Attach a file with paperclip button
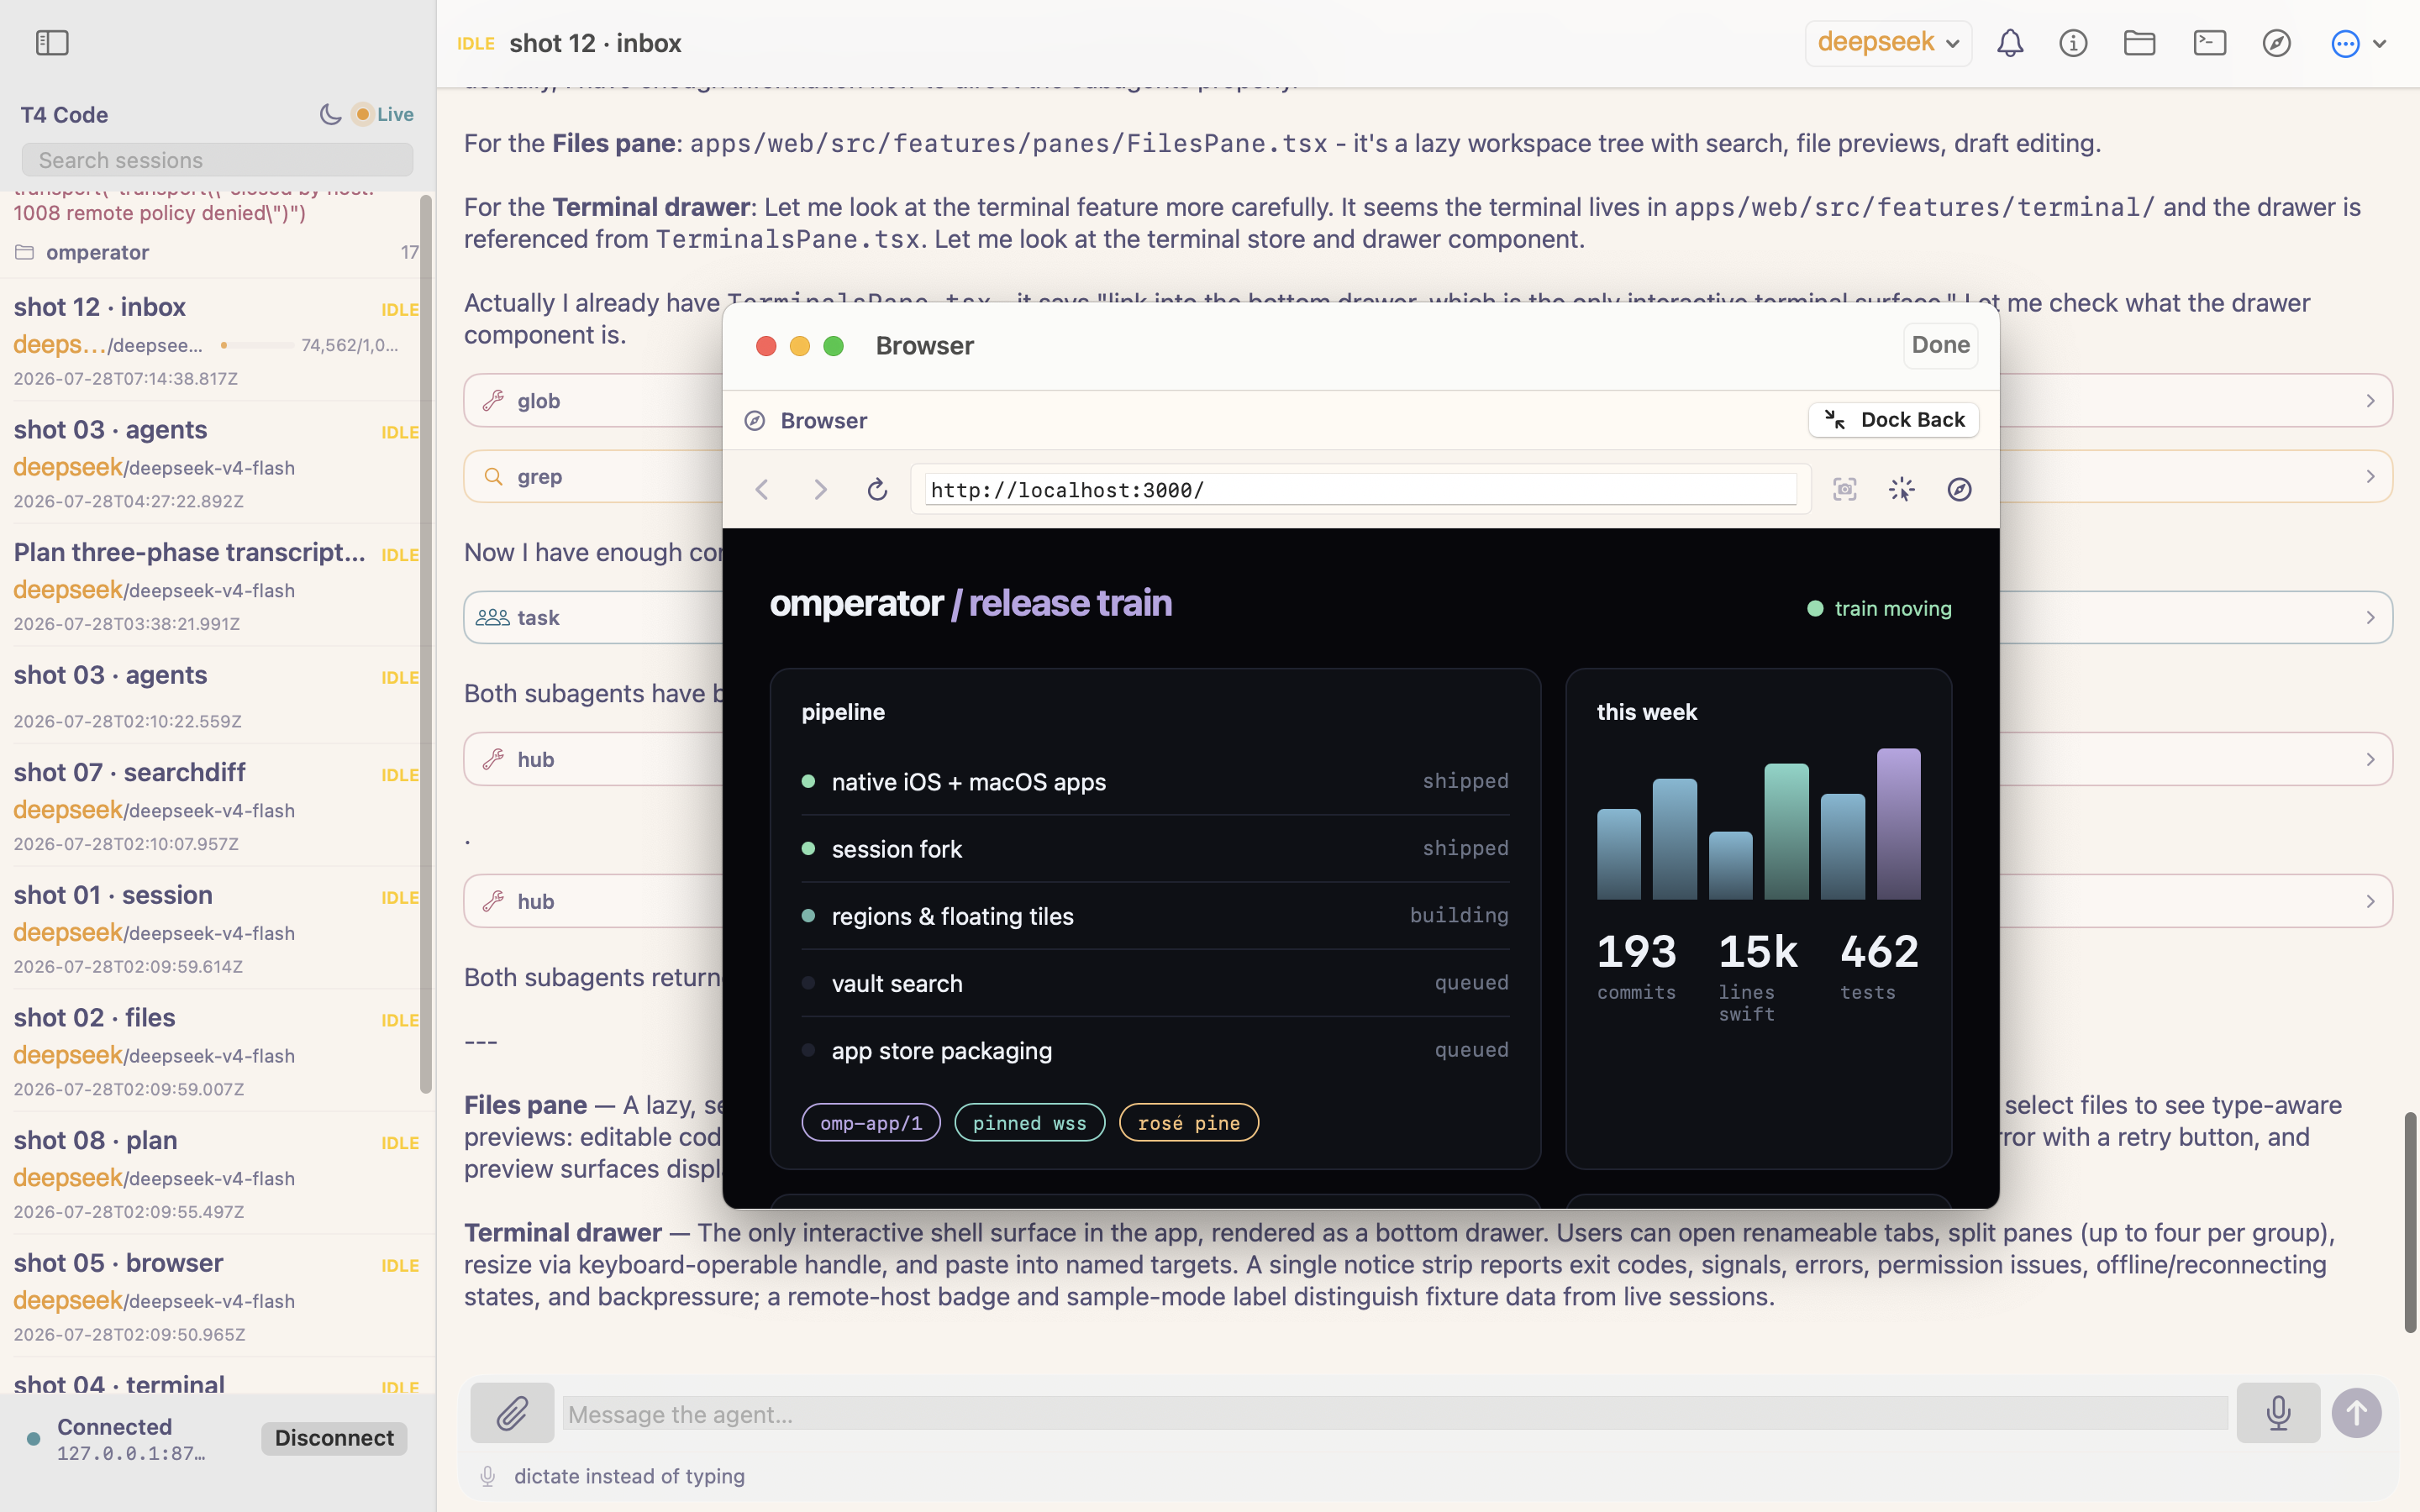Viewport: 2420px width, 1512px height. 512,1413
